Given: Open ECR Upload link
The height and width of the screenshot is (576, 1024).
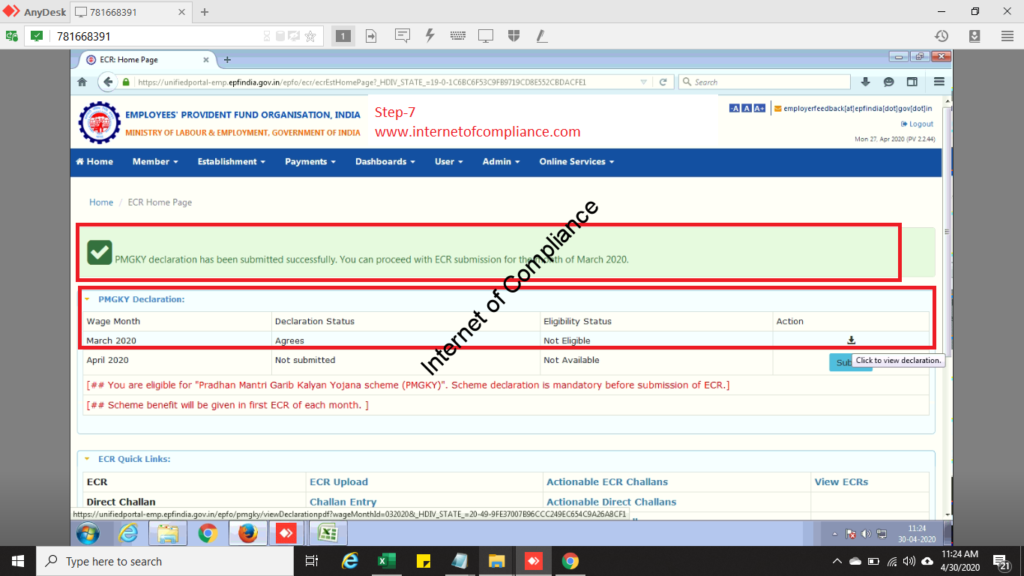Looking at the screenshot, I should (x=339, y=482).
